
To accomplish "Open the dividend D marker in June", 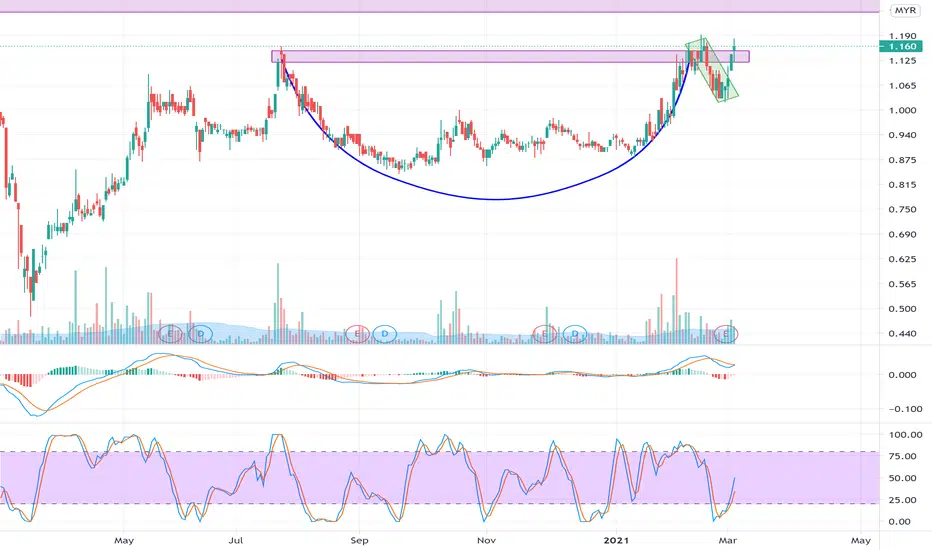I will tap(200, 334).
